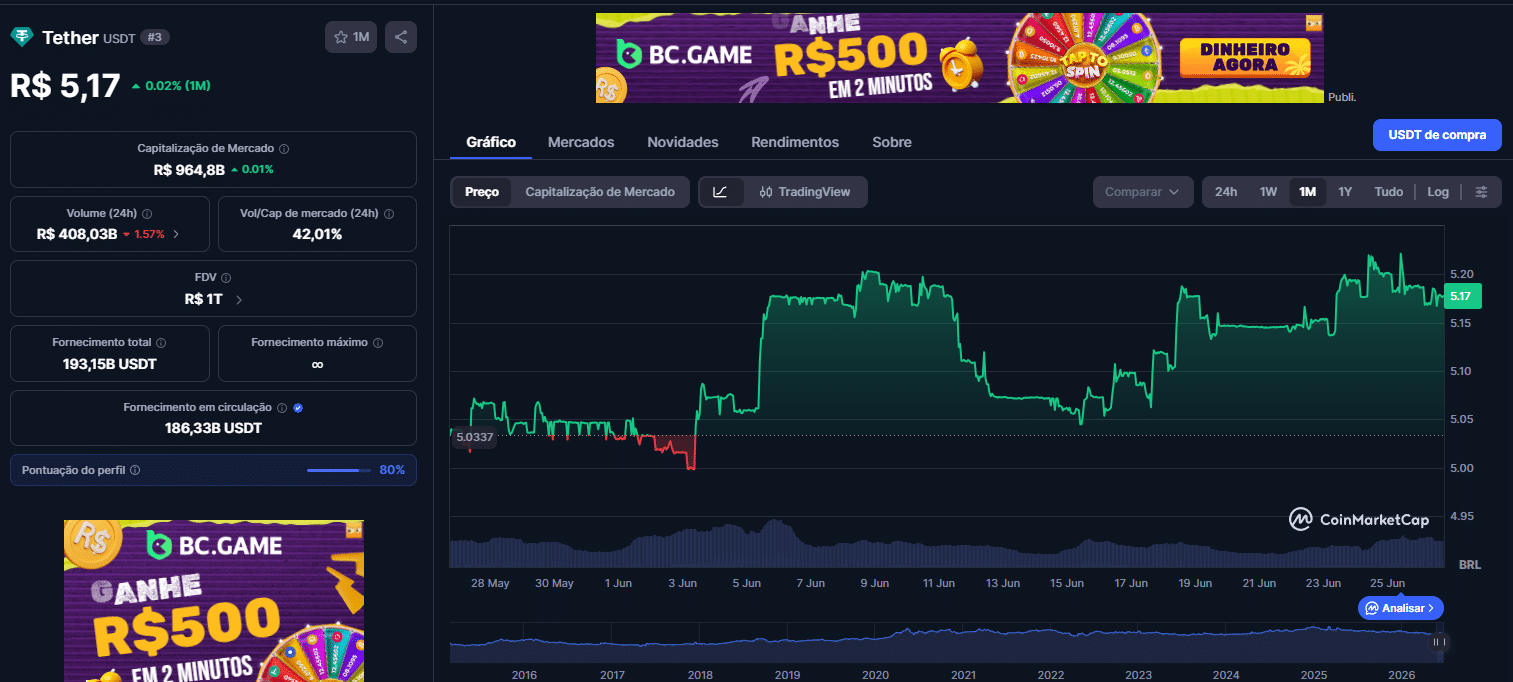This screenshot has height=682, width=1513.
Task: Select 1Y time range
Action: coord(1345,192)
